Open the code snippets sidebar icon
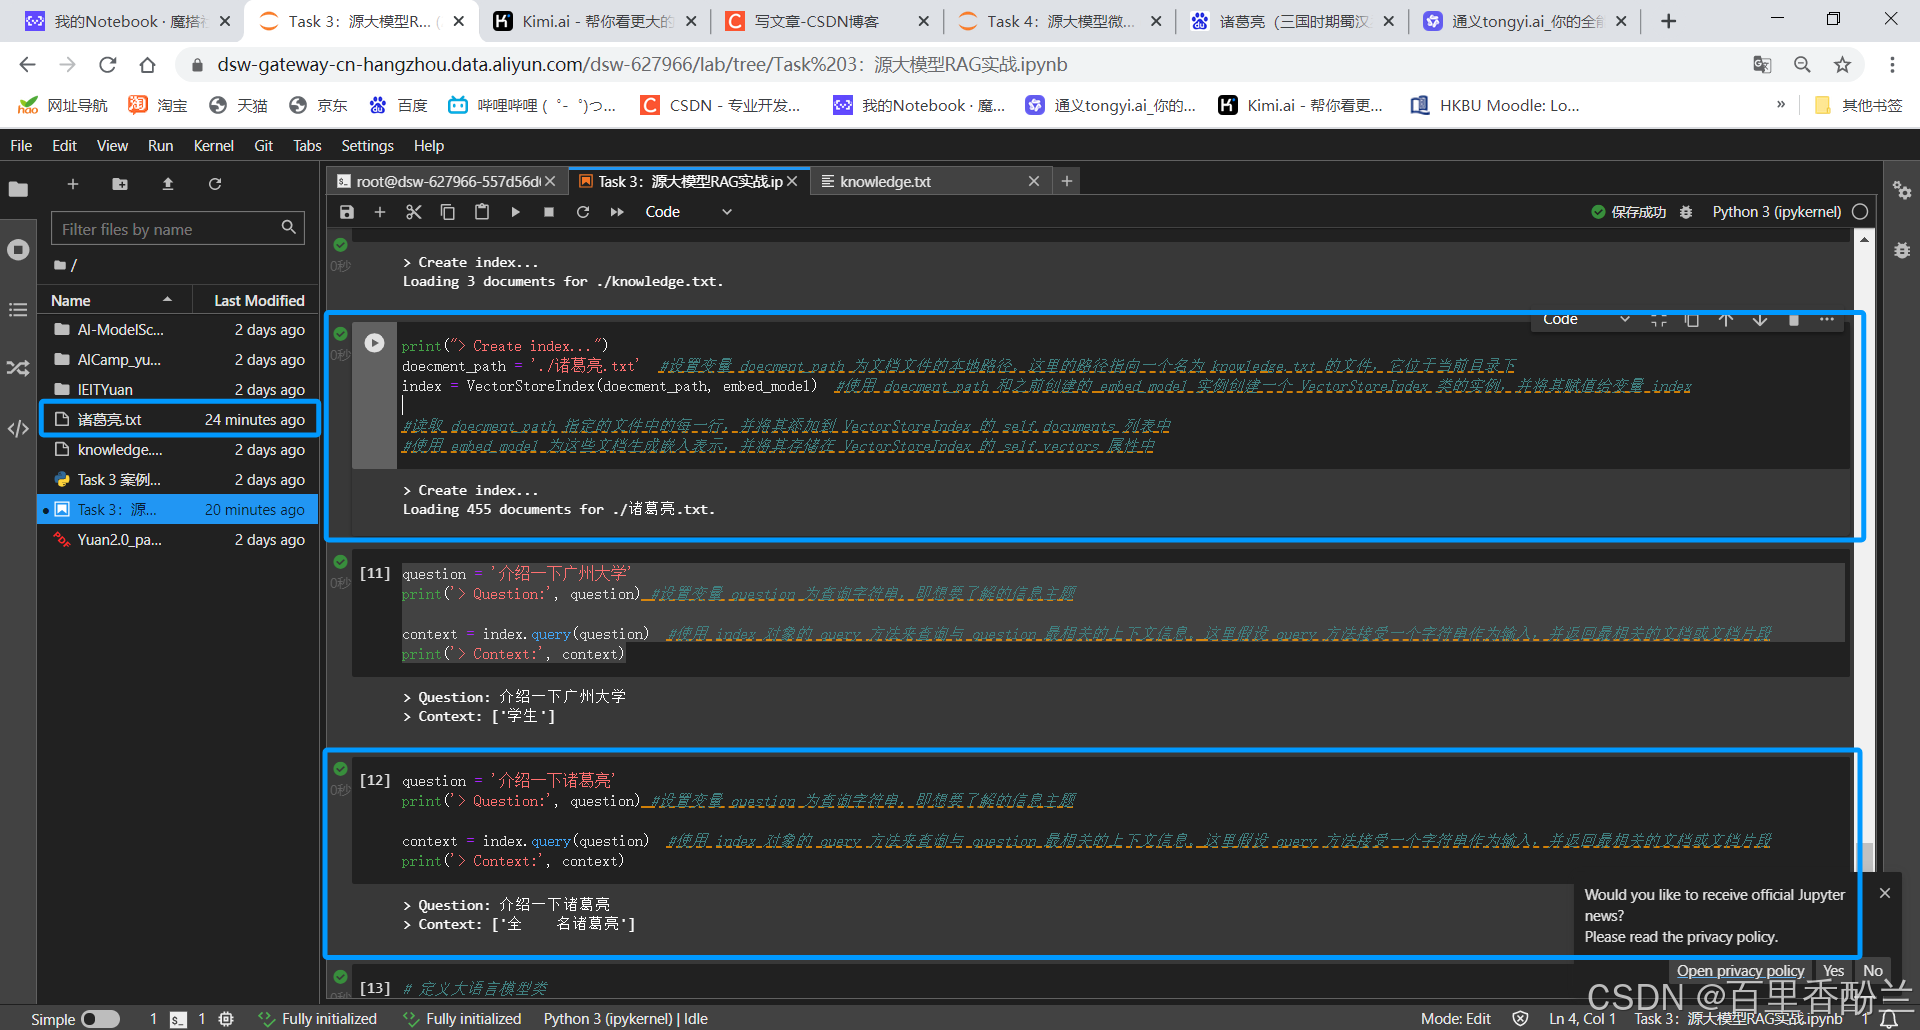The image size is (1920, 1030). click(x=18, y=429)
